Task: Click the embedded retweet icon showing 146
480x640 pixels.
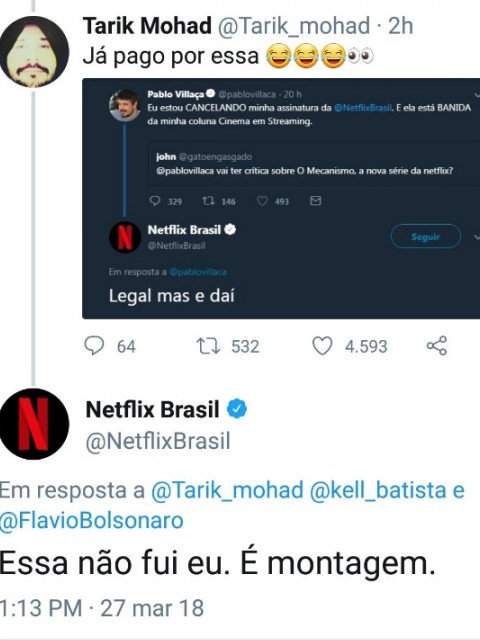Action: pyautogui.click(x=208, y=201)
